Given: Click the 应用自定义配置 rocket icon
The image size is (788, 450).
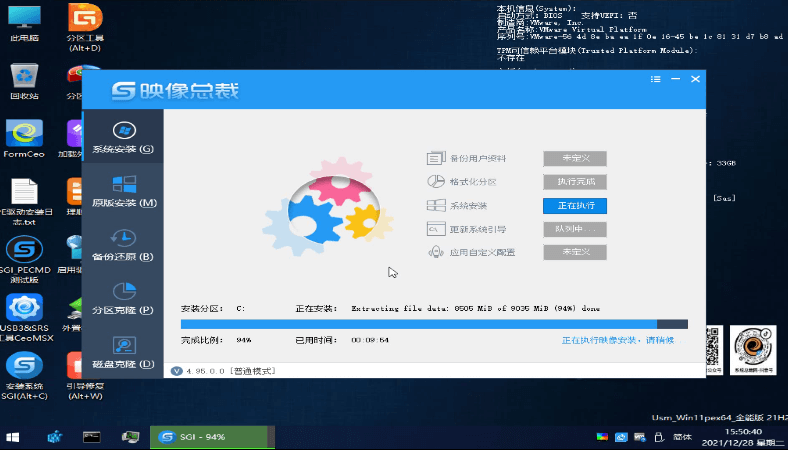Looking at the screenshot, I should [x=436, y=252].
